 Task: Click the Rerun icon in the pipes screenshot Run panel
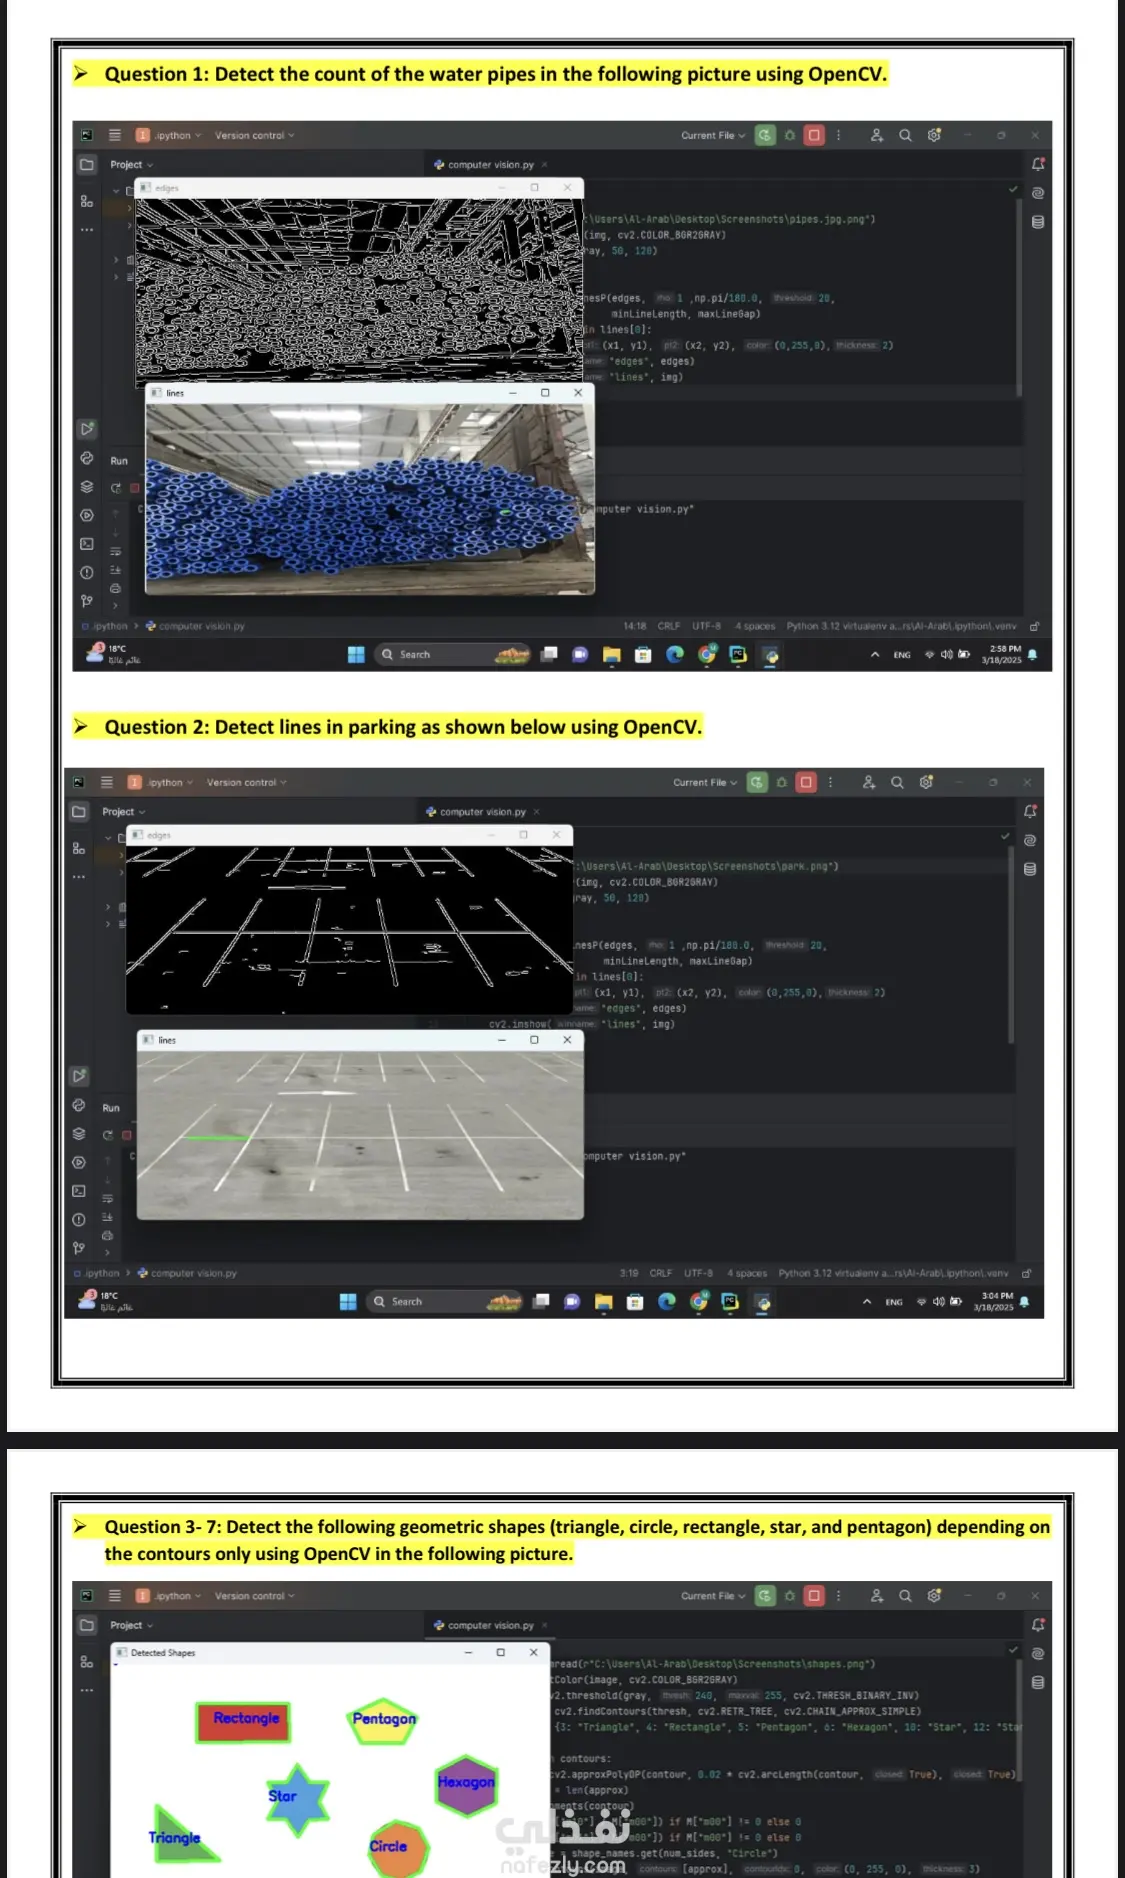point(116,488)
